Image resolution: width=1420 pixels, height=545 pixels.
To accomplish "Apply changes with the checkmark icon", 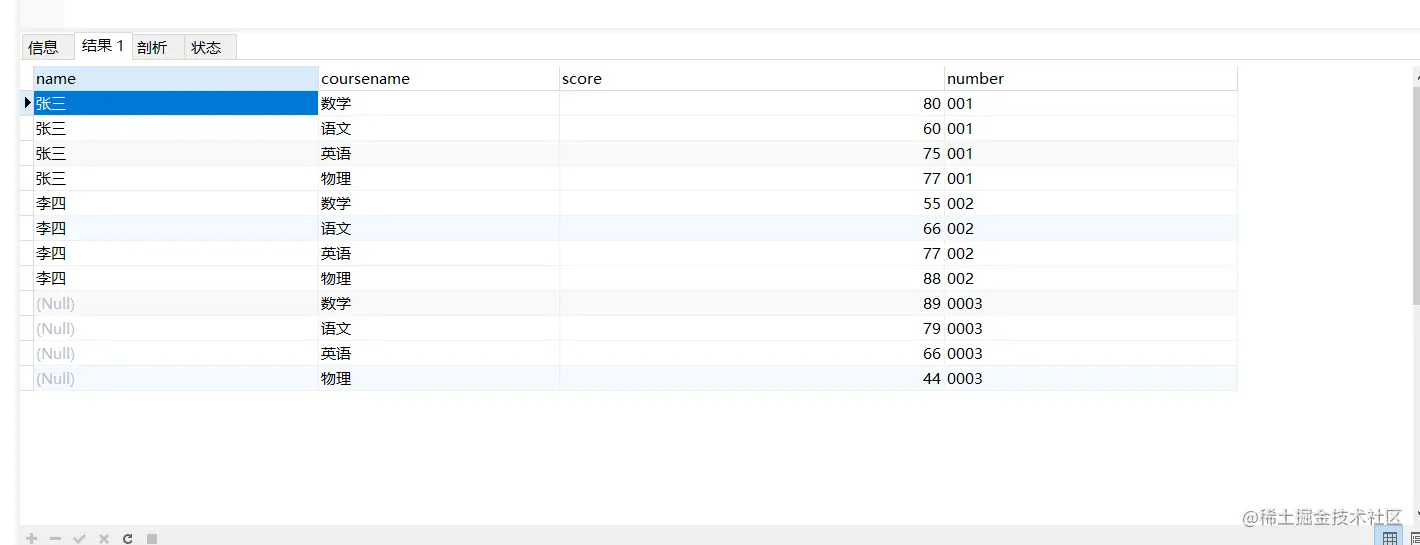I will click(x=79, y=538).
